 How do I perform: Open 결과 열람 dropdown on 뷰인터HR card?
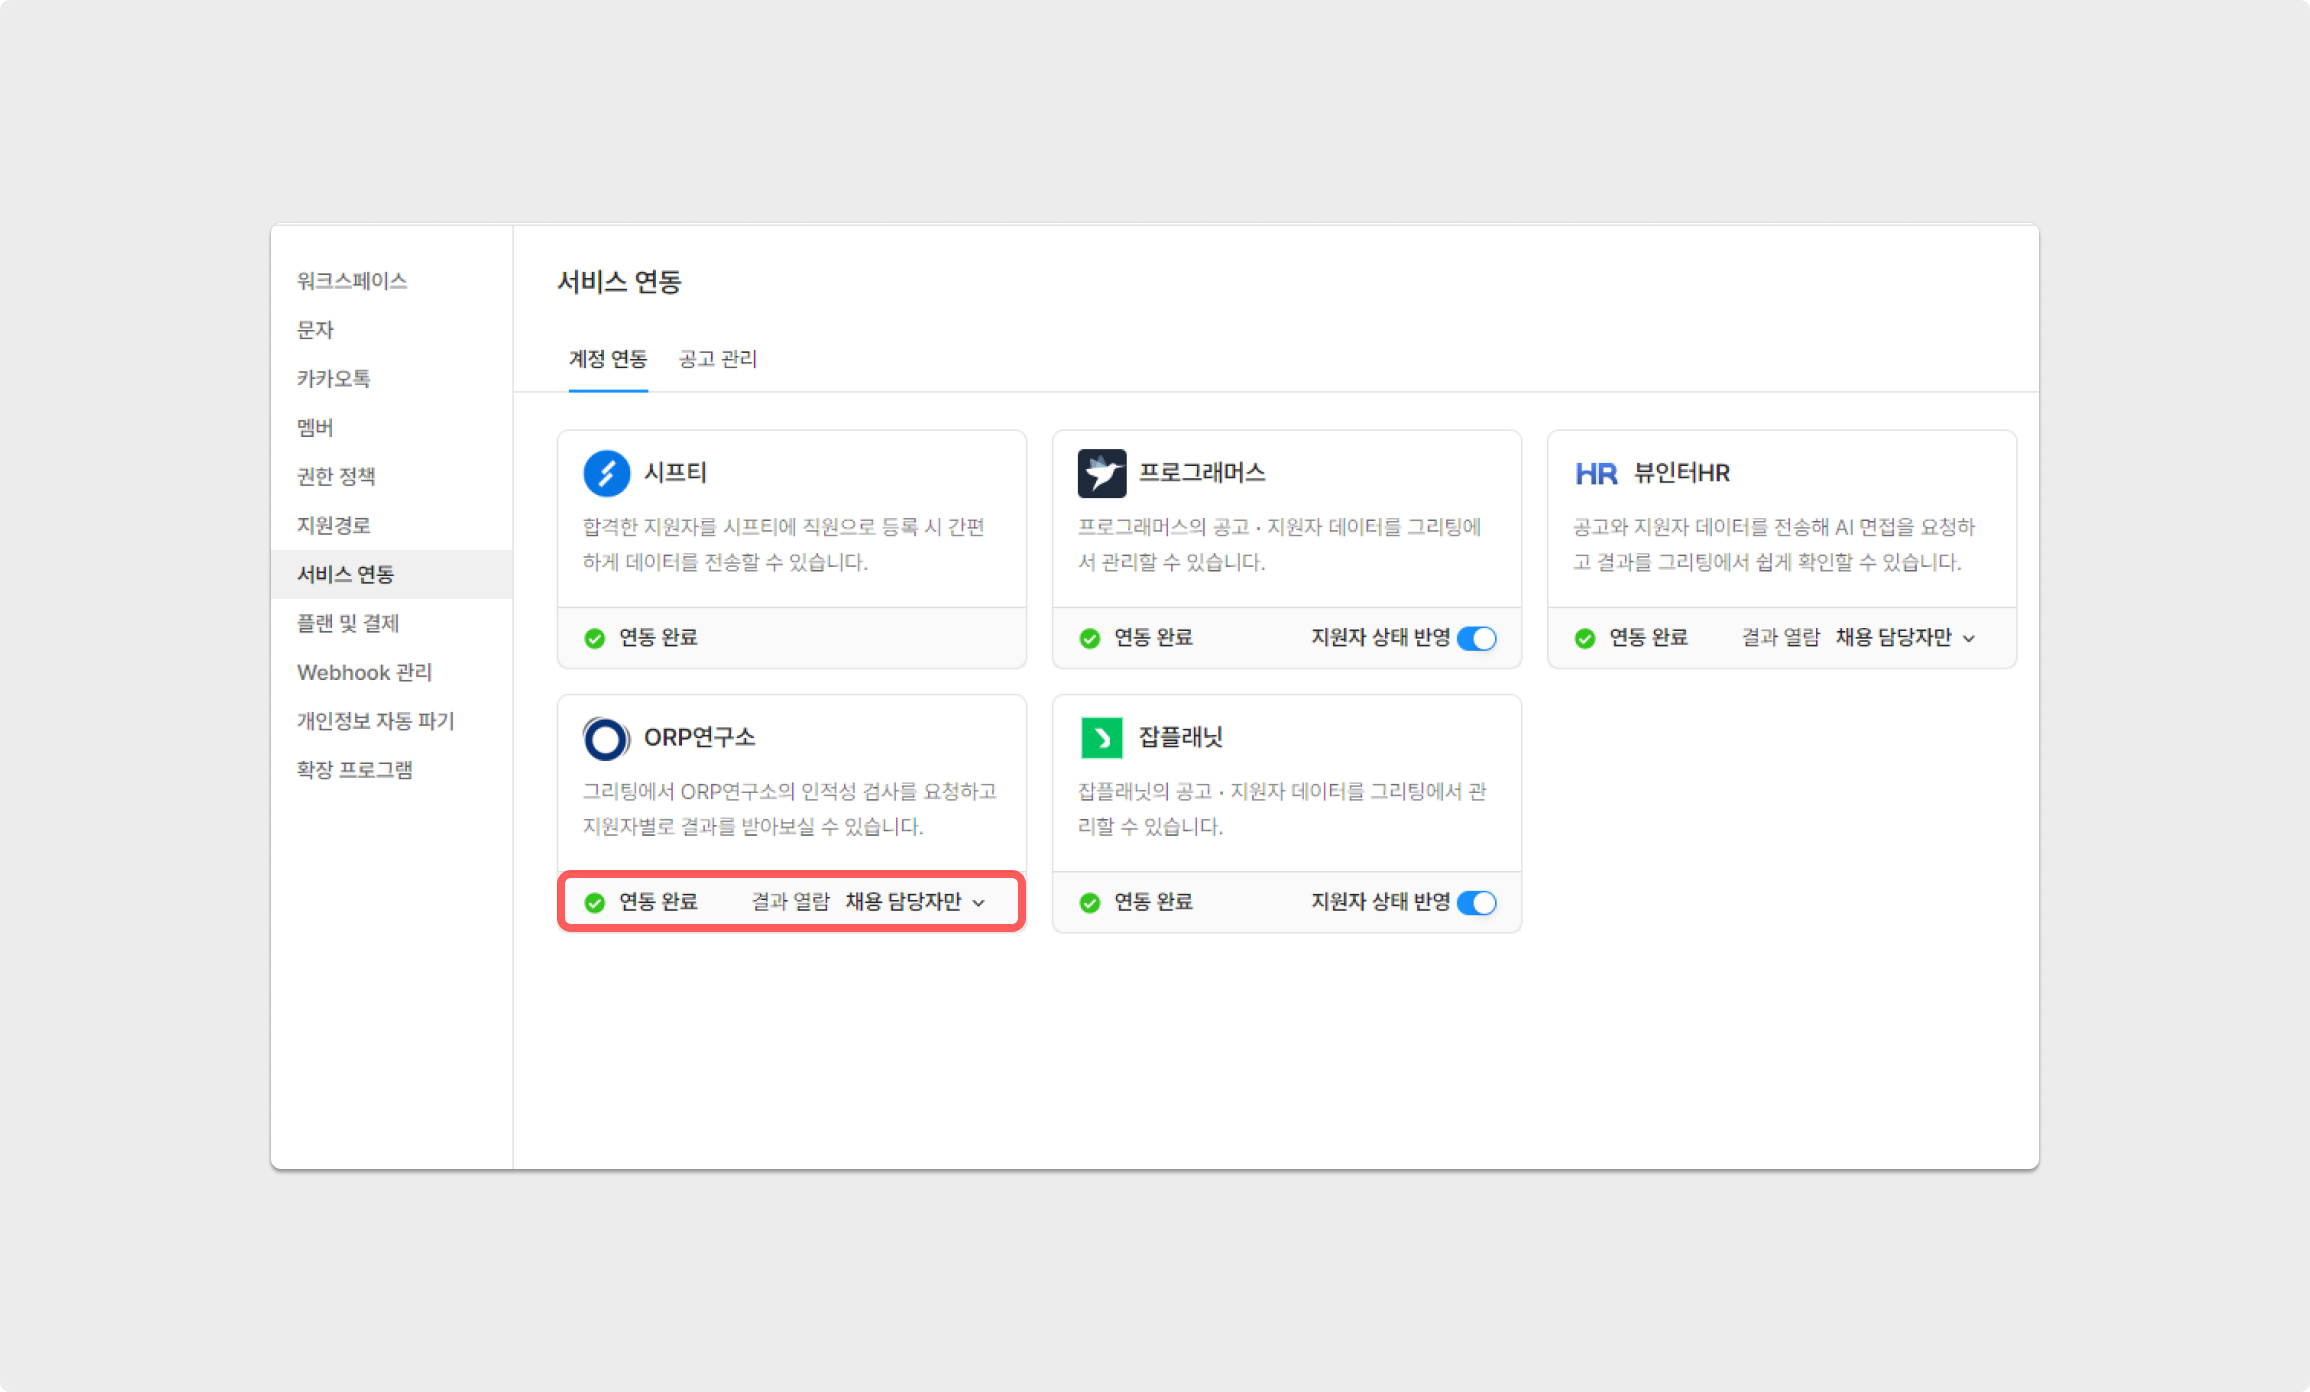[x=1905, y=638]
